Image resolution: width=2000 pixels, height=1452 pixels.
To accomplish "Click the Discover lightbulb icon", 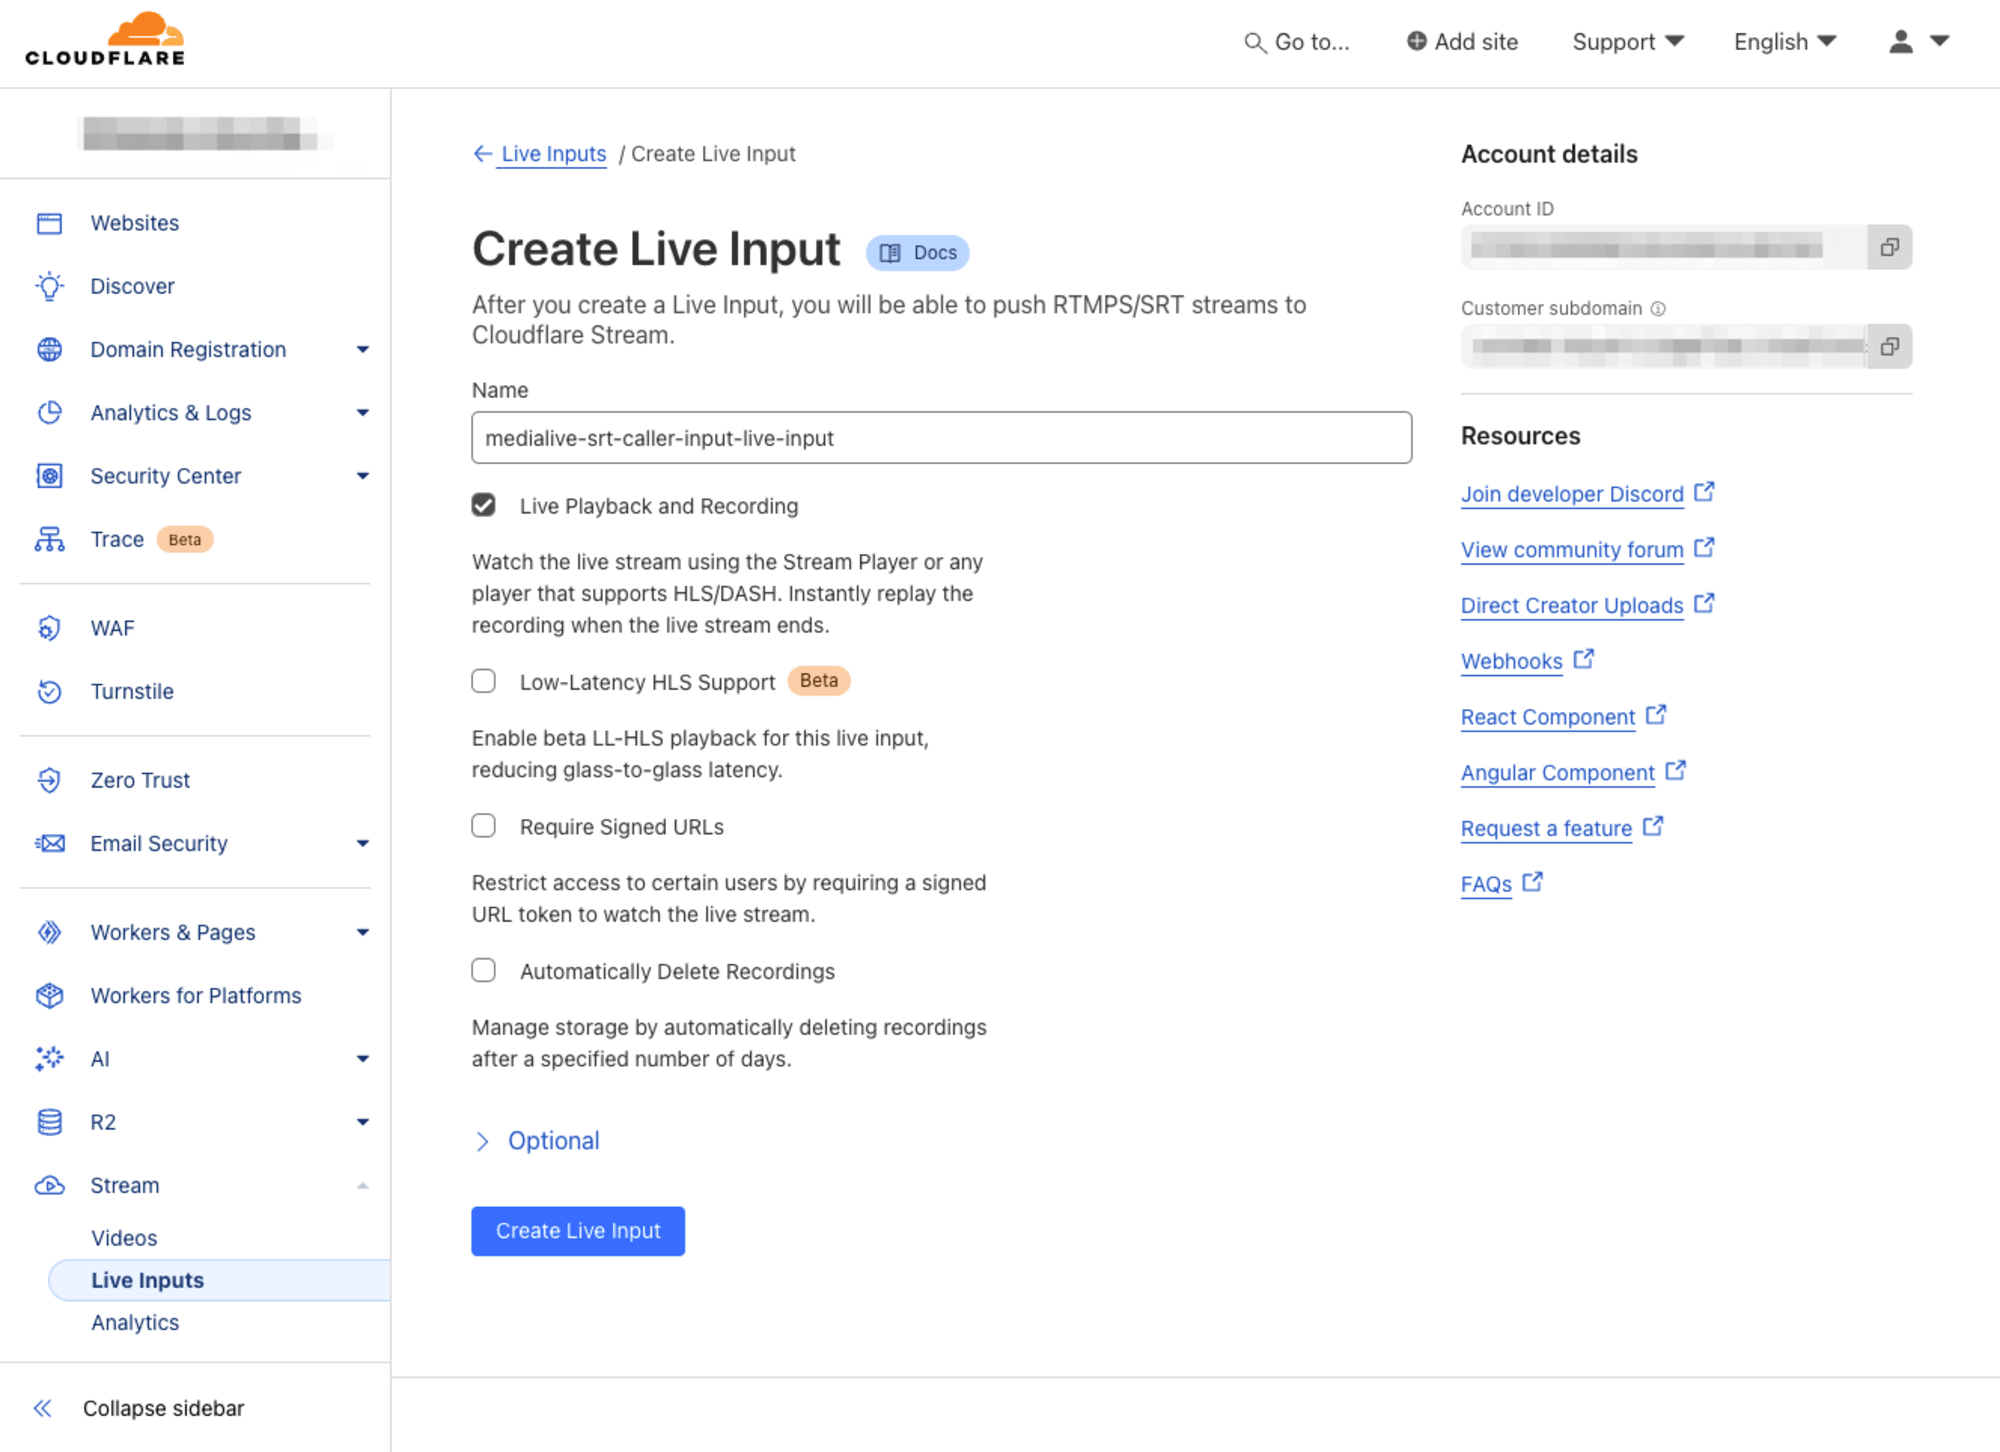I will [x=49, y=286].
